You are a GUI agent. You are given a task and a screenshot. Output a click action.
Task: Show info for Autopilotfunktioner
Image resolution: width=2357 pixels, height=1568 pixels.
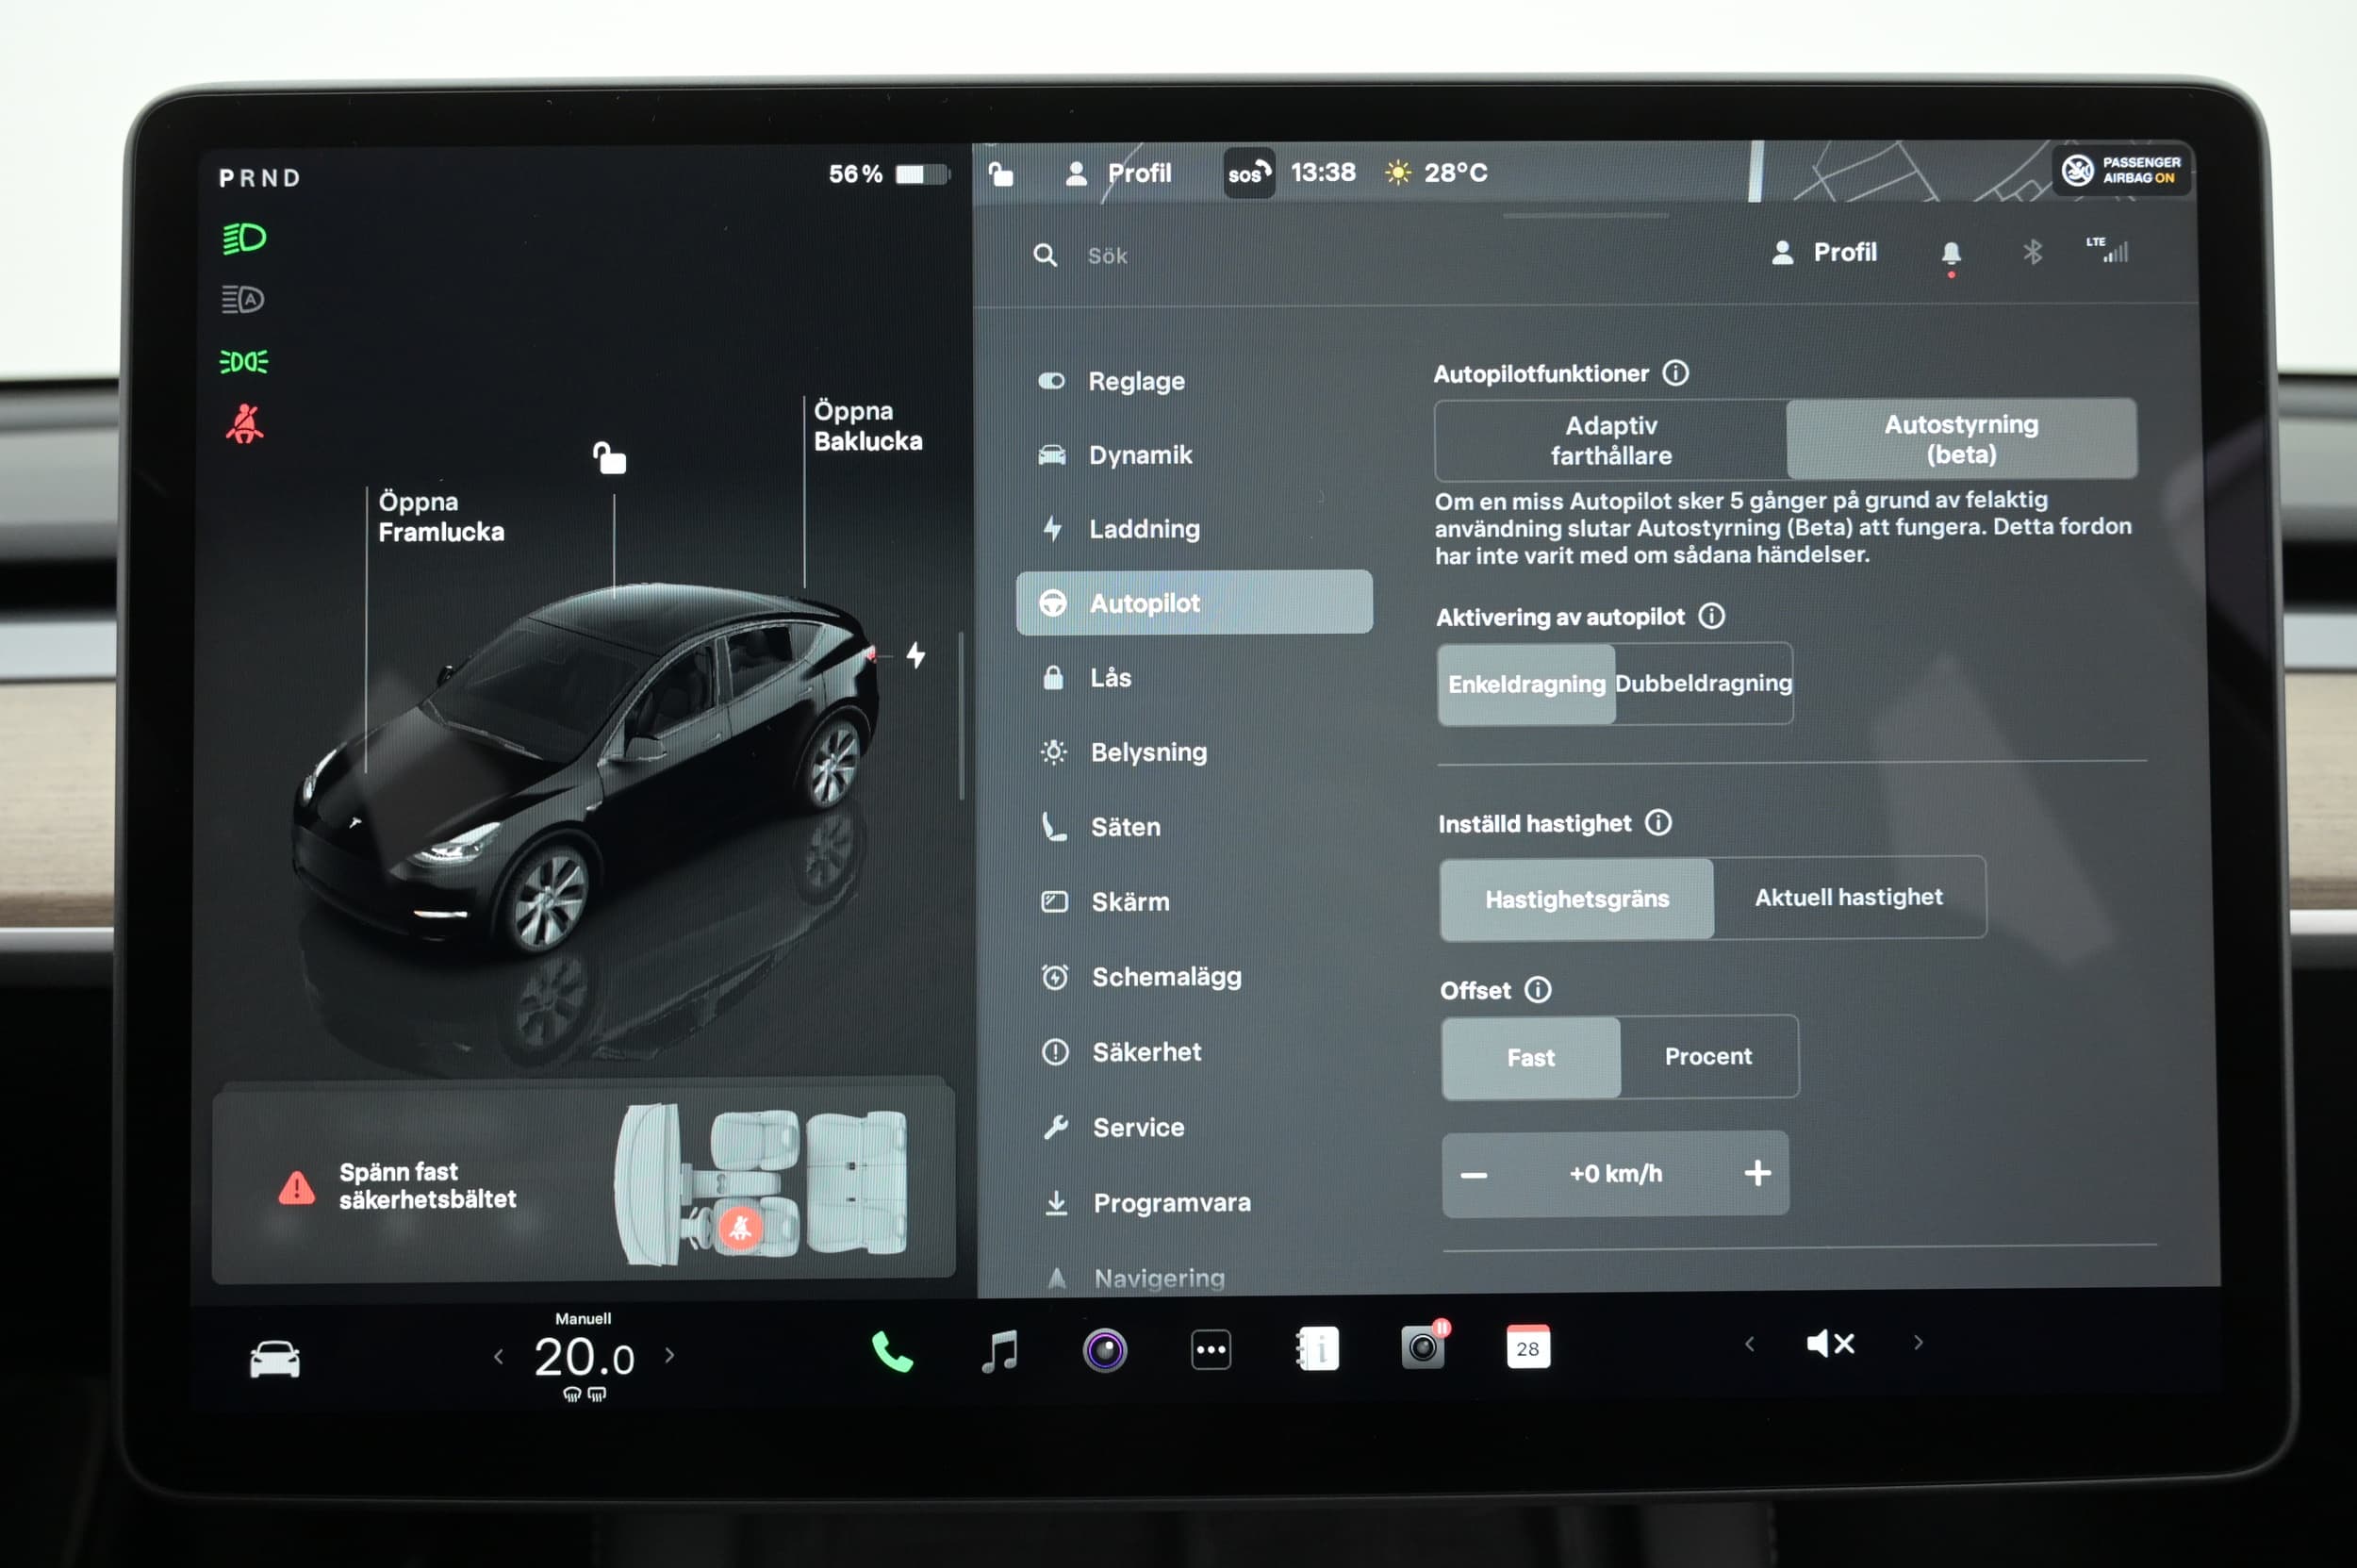[1675, 373]
